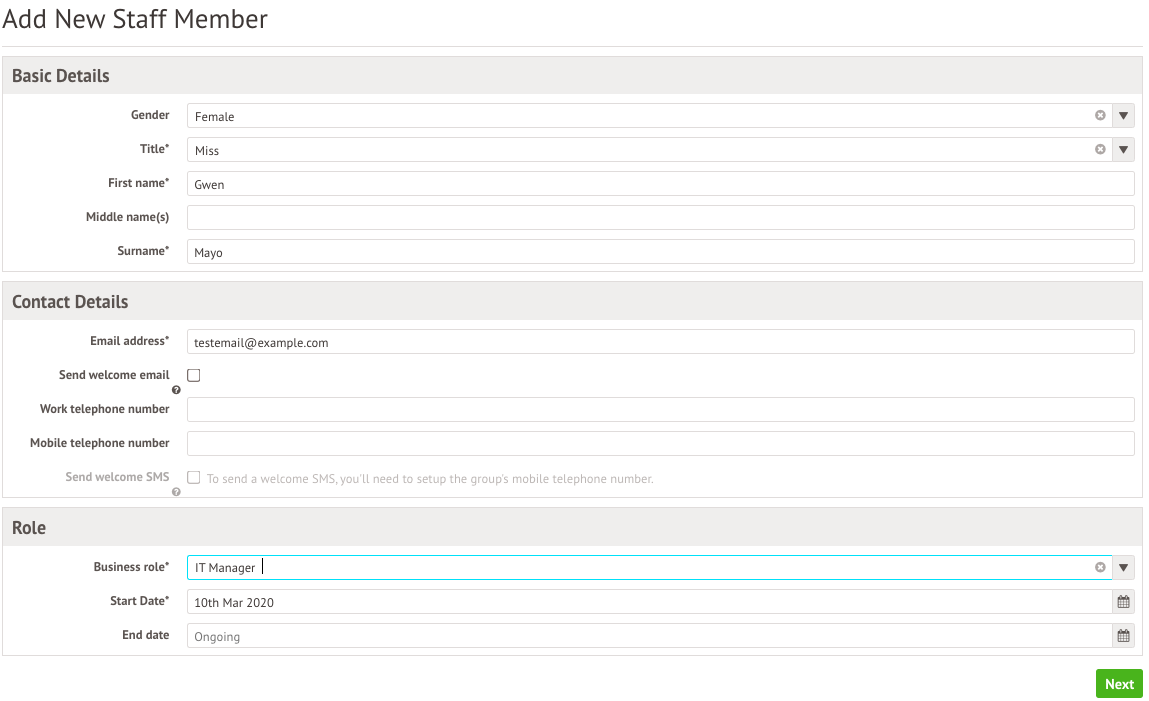Focus the Middle name(s) field
The height and width of the screenshot is (701, 1149).
(660, 218)
